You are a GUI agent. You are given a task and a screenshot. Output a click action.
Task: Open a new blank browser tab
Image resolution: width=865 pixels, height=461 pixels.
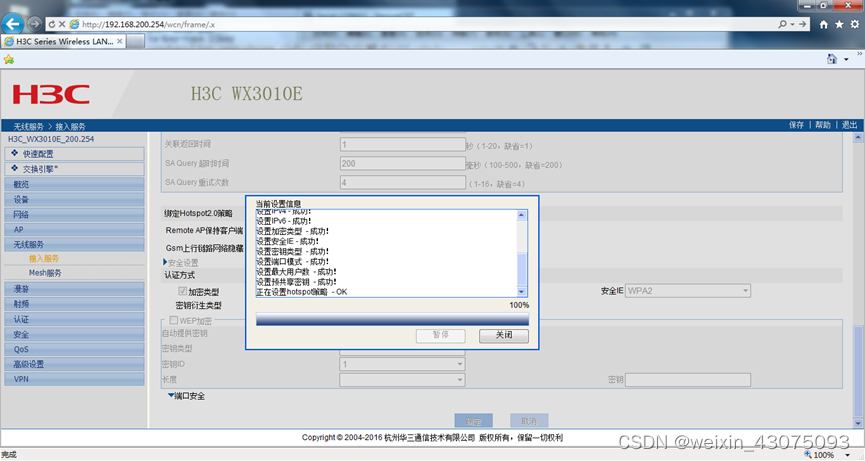point(136,41)
